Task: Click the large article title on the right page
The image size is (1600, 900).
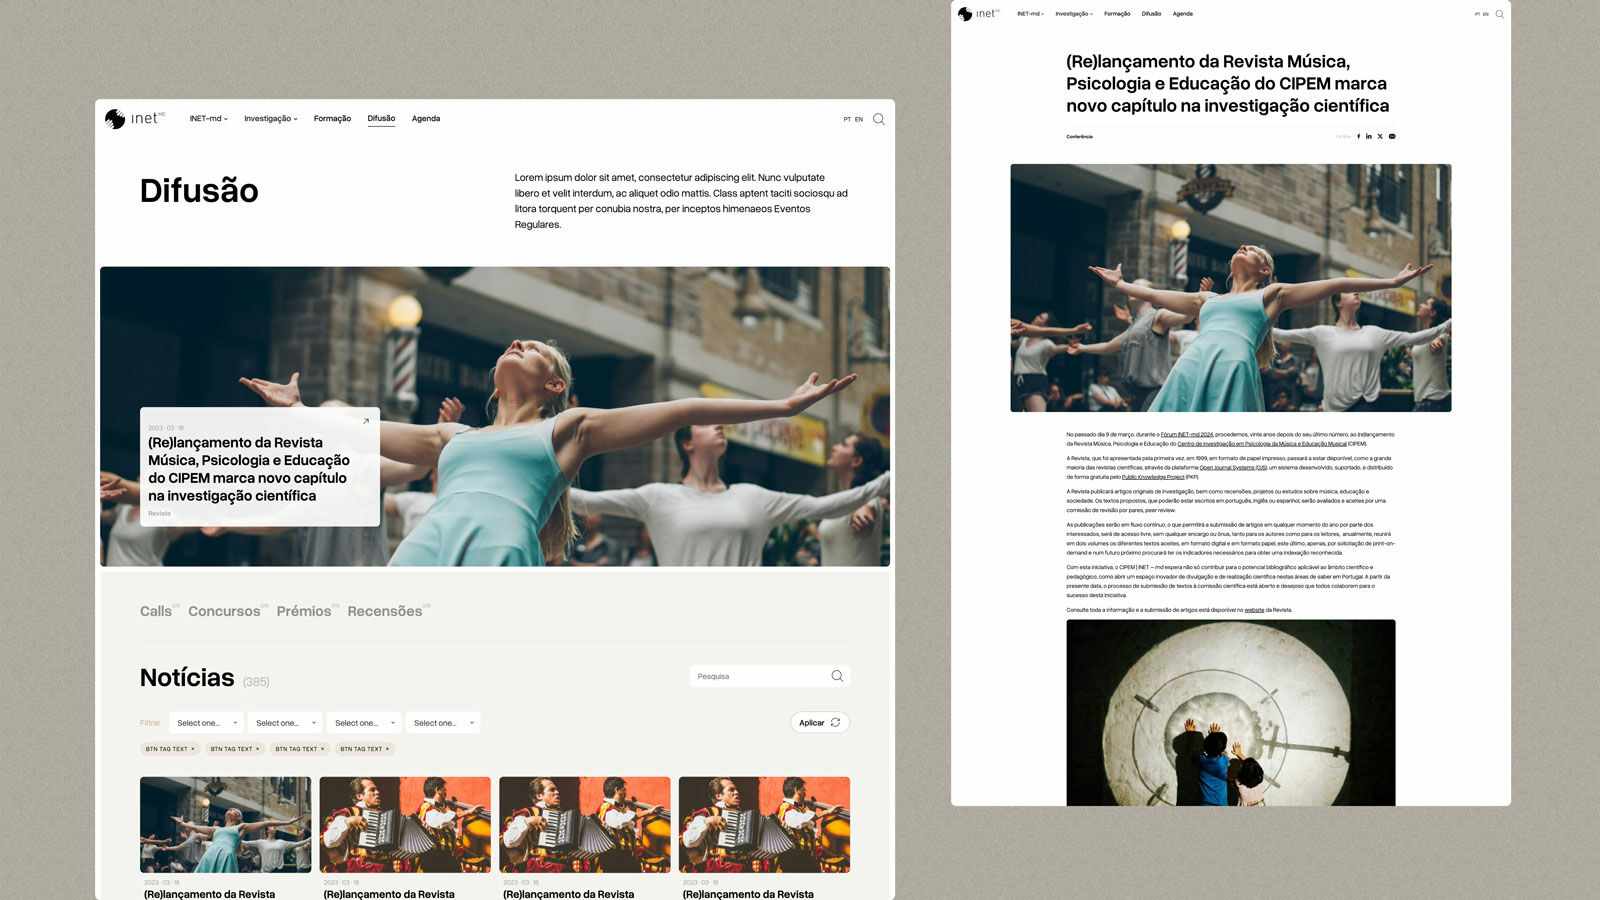Action: point(1228,84)
